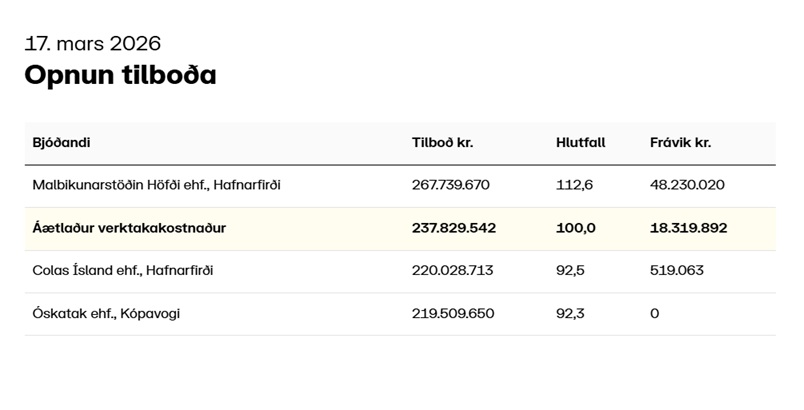This screenshot has width=804, height=410.
Task: Click the 'Frávik kr.' column header
Action: (x=680, y=143)
